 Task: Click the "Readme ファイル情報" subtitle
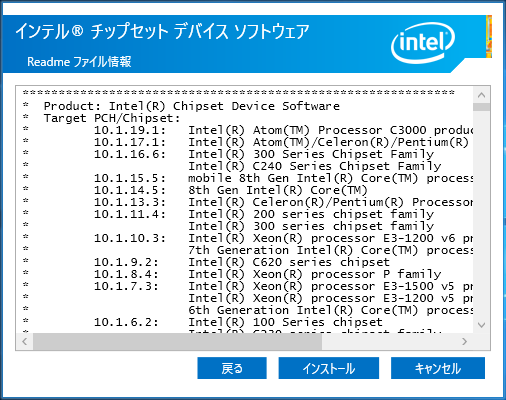click(79, 62)
